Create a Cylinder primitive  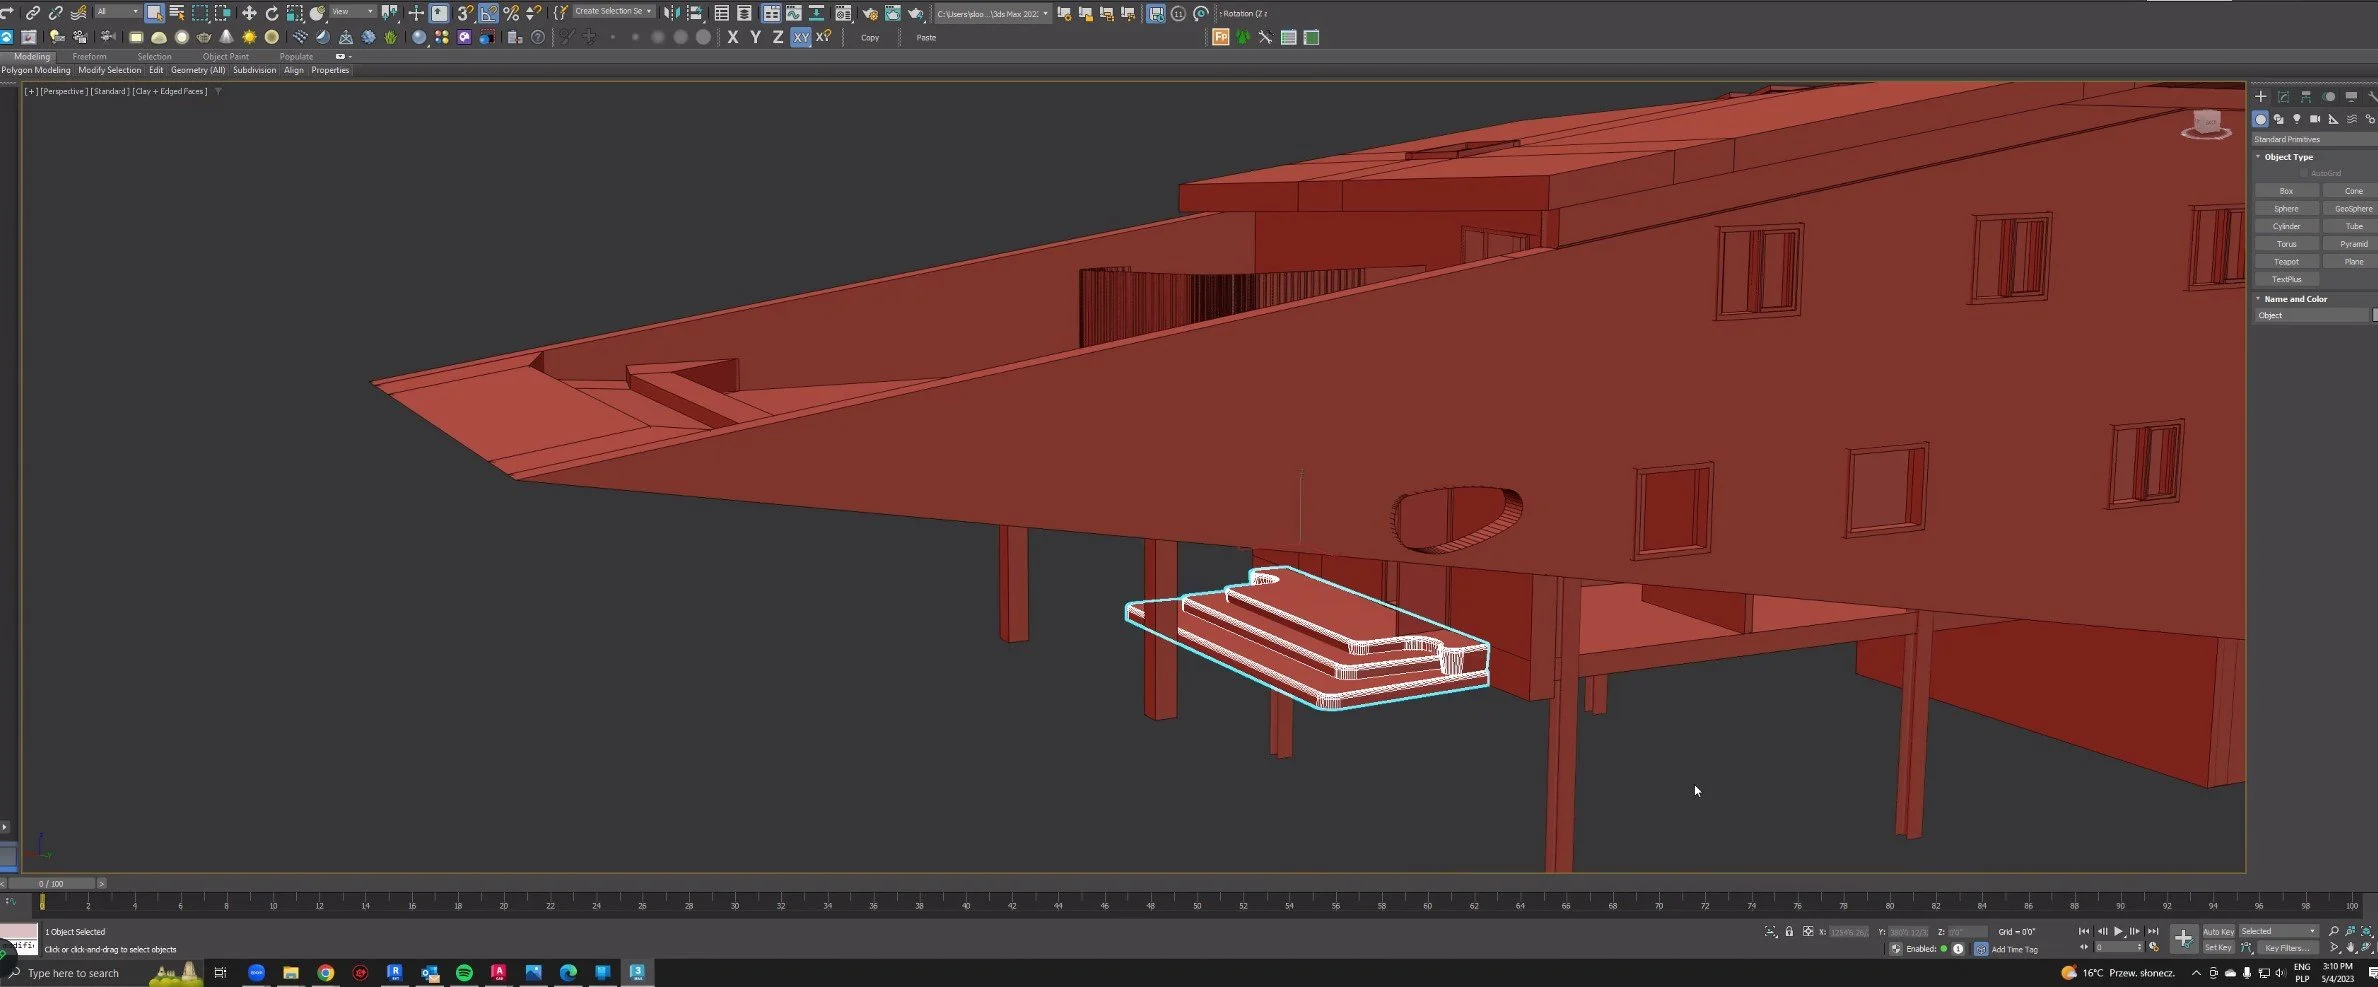2286,226
